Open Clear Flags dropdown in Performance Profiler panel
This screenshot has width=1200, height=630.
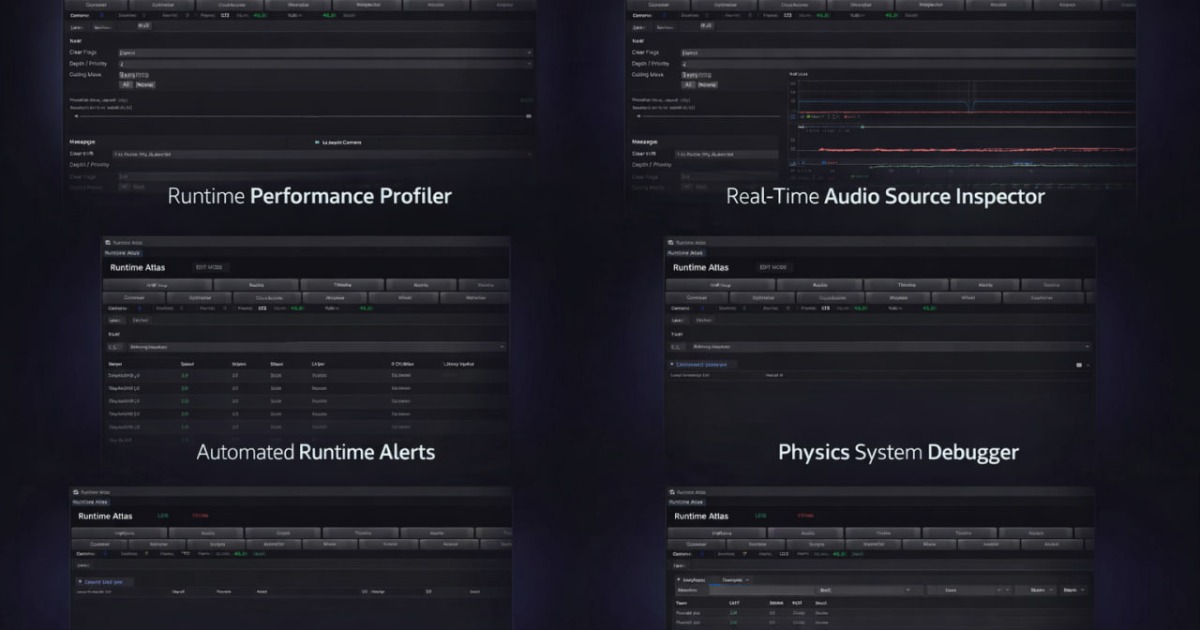pos(325,52)
